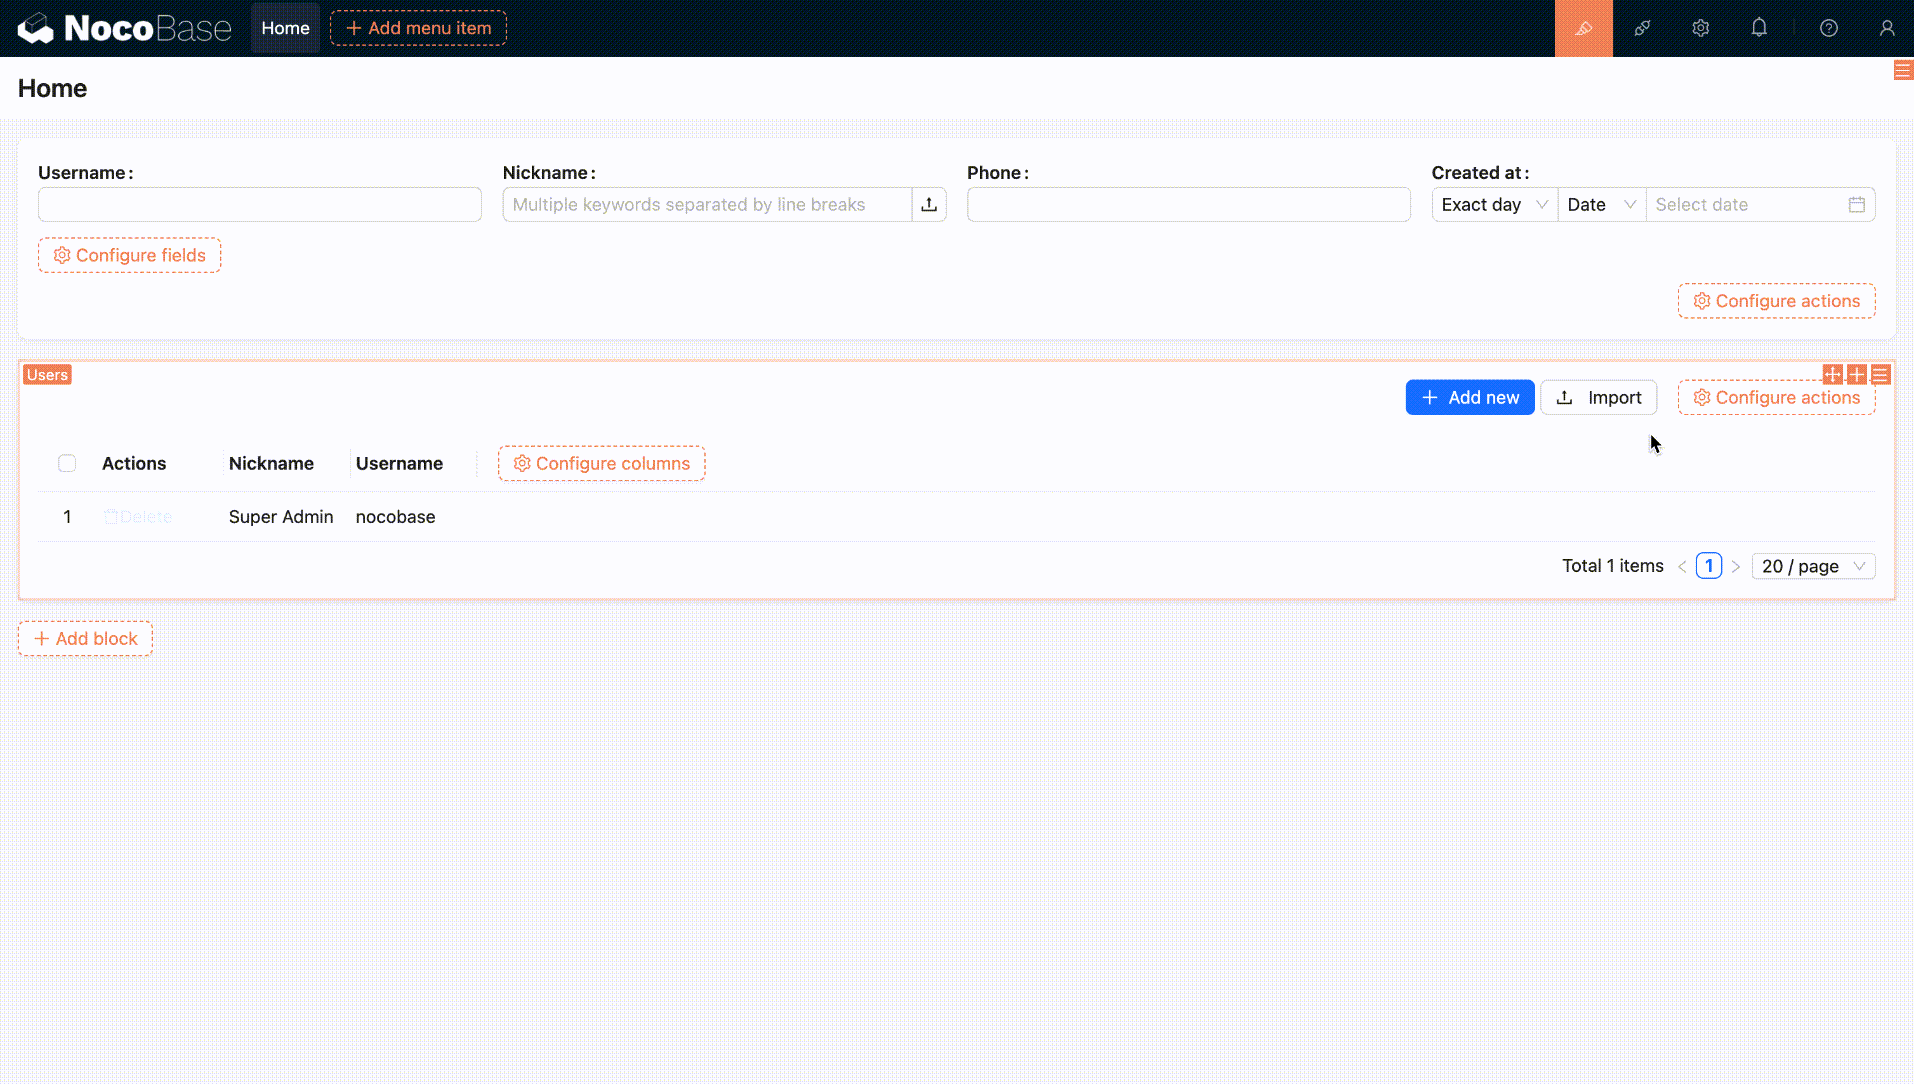
Task: Select the Home menu item
Action: click(285, 28)
